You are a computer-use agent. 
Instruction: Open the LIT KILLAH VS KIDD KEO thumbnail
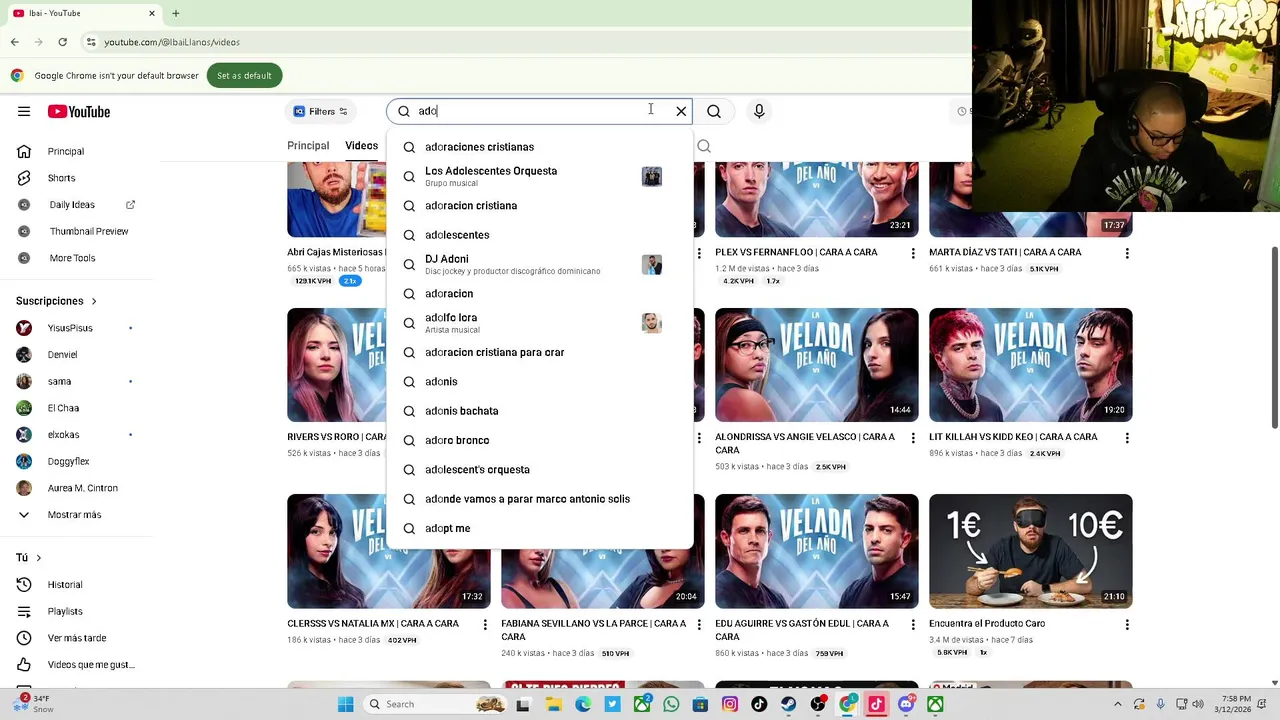coord(1031,365)
